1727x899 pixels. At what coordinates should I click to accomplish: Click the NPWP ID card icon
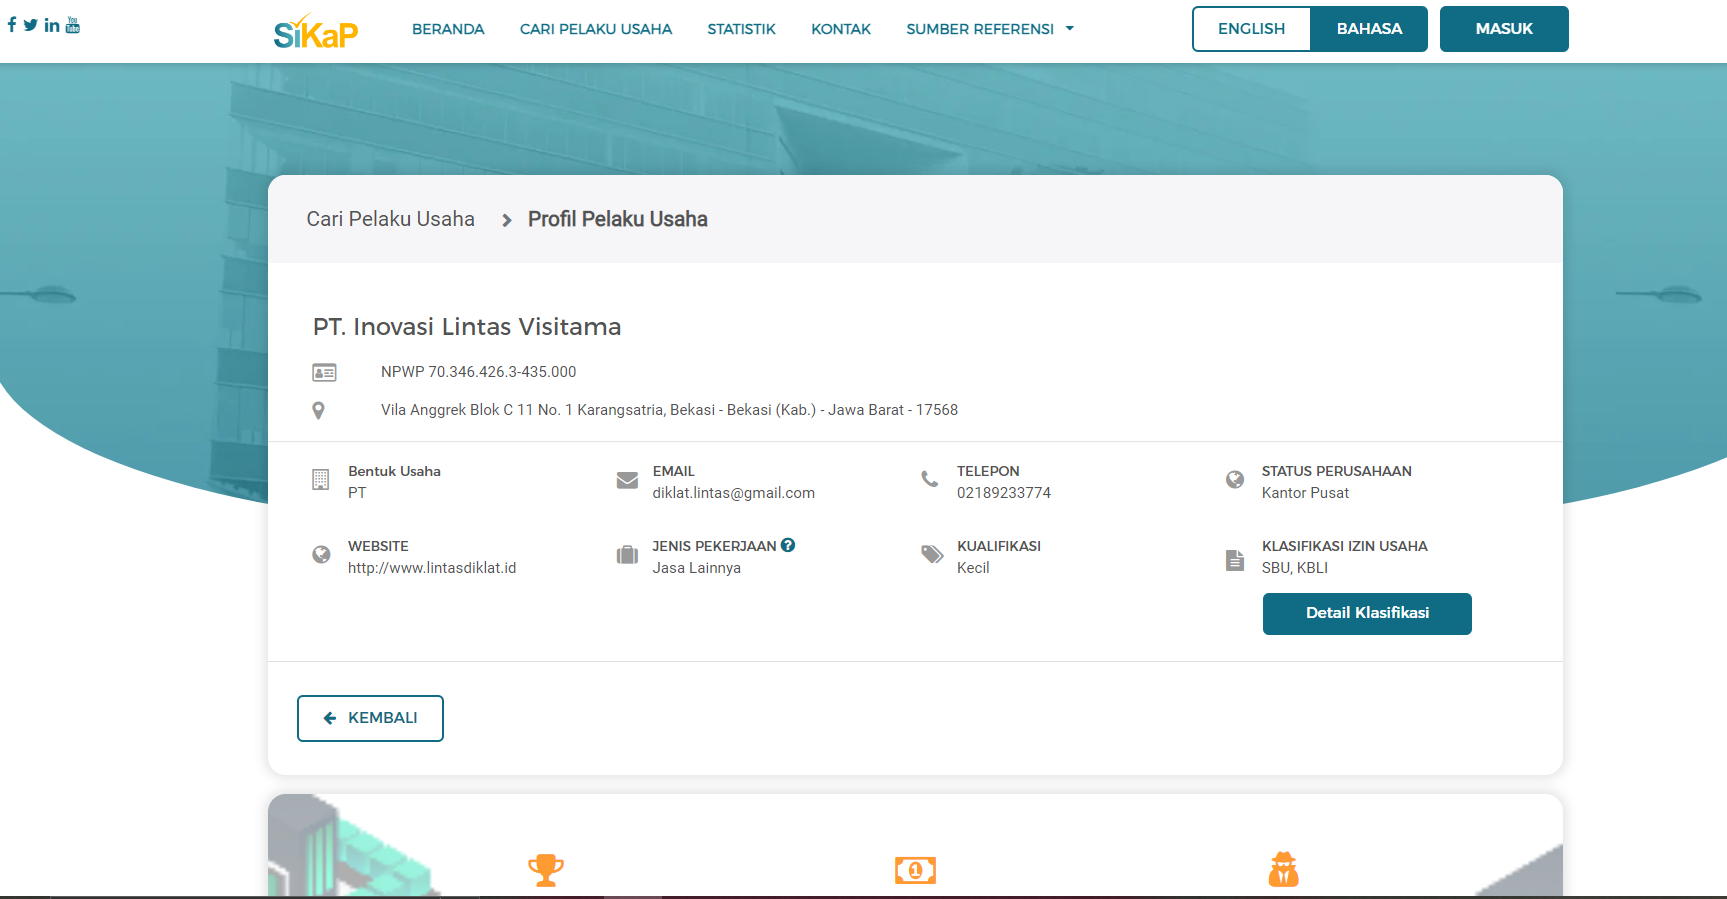tap(324, 373)
